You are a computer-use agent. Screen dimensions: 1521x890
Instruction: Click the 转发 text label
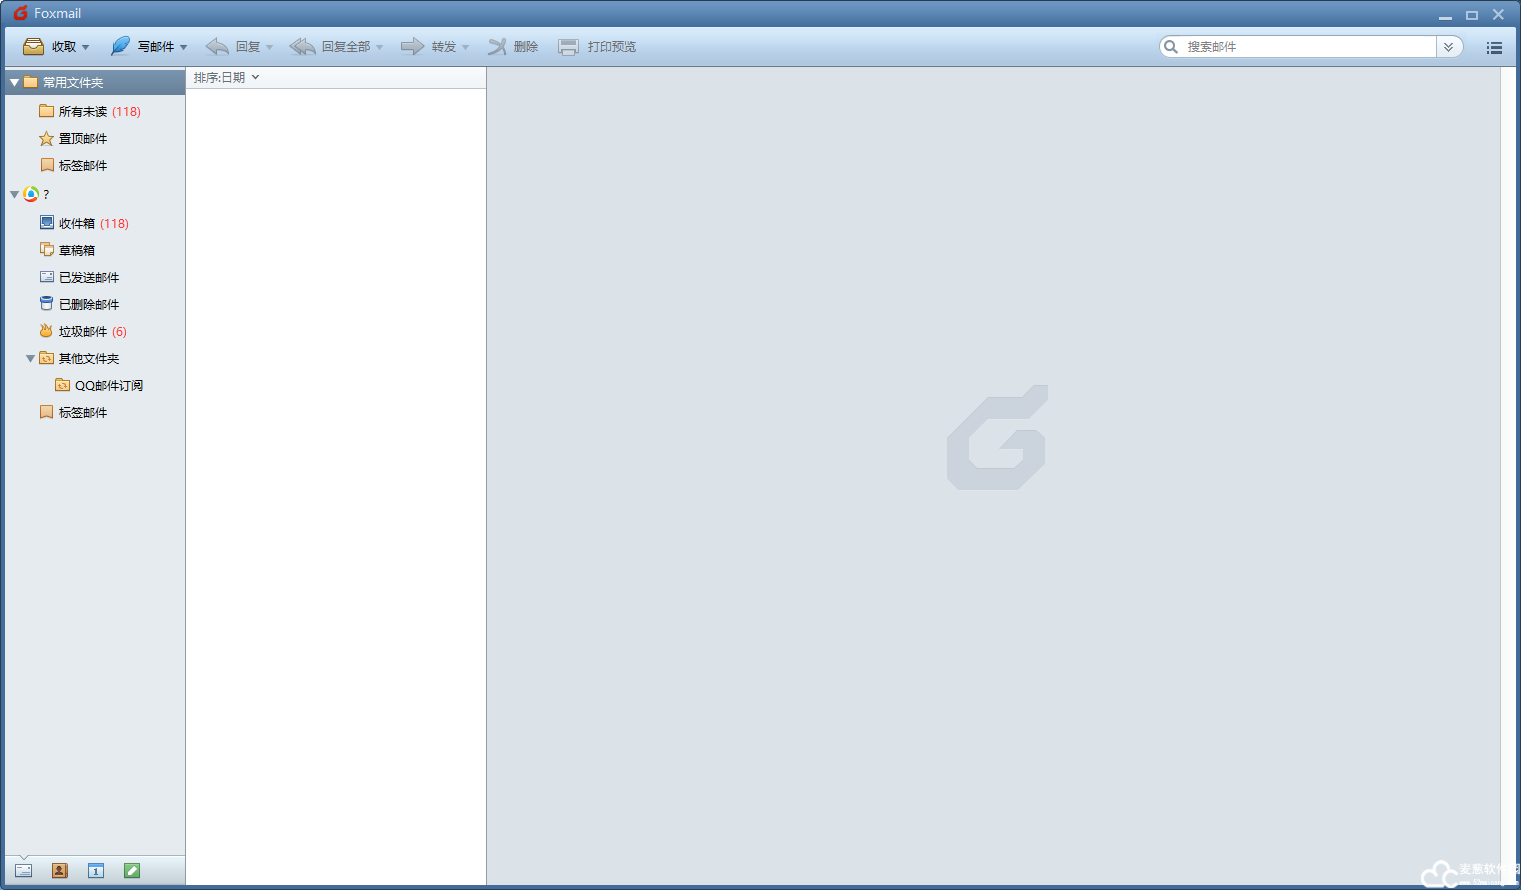(x=444, y=47)
